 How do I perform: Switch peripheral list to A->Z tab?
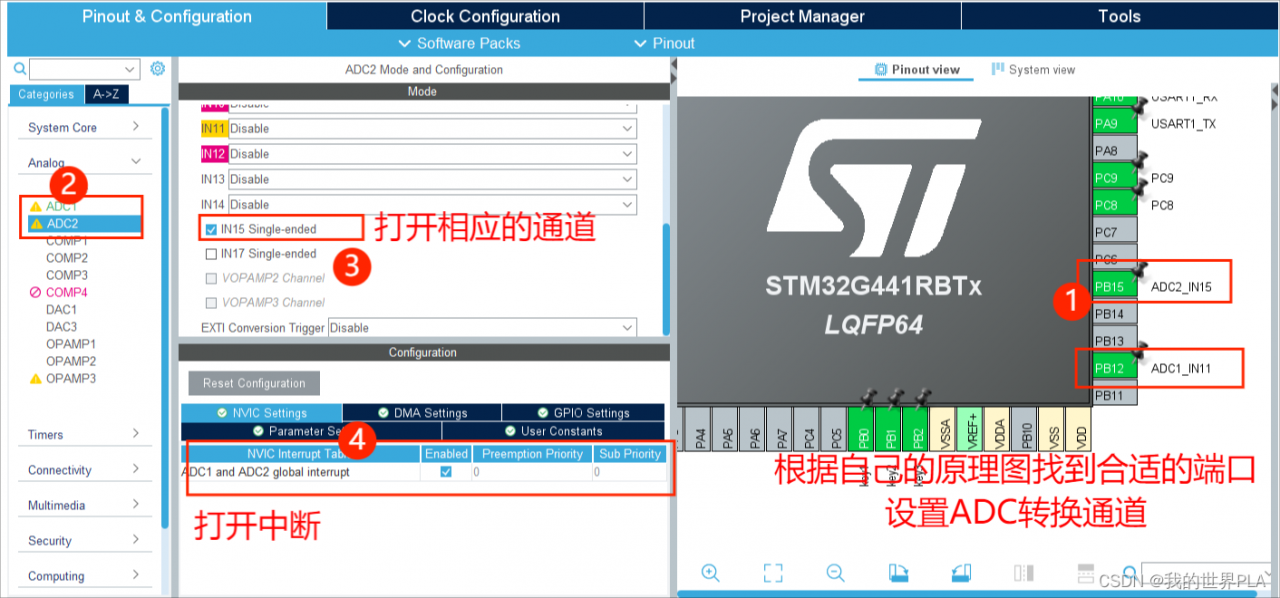(106, 94)
